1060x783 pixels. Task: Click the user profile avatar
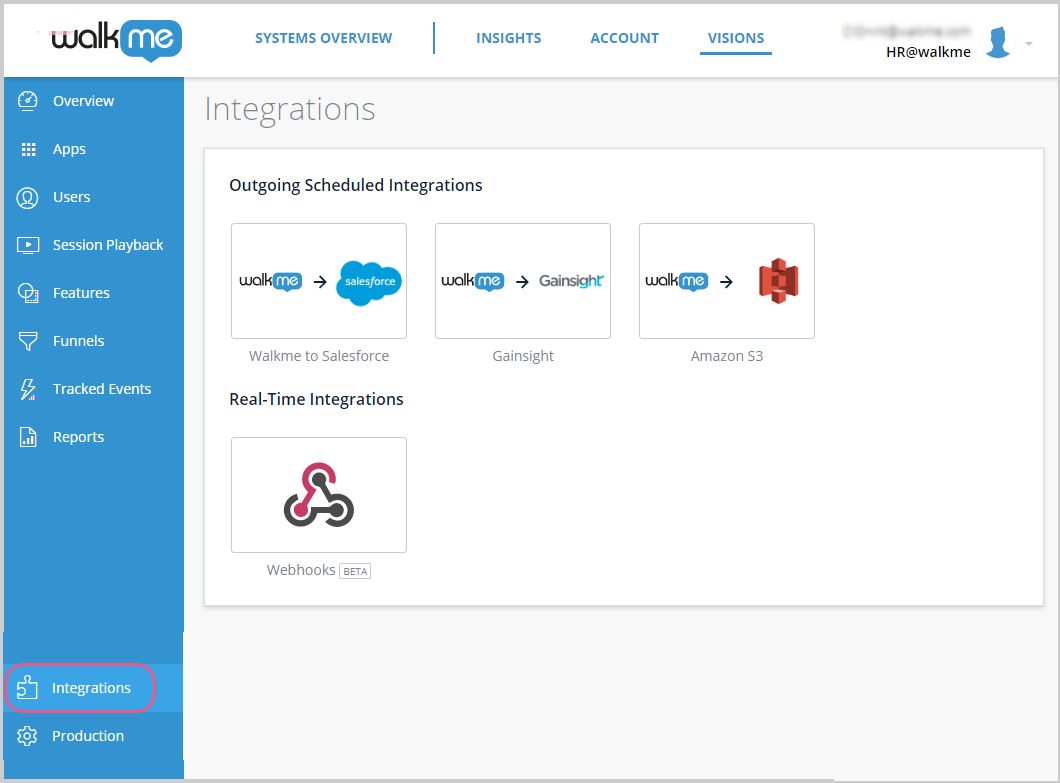click(997, 41)
